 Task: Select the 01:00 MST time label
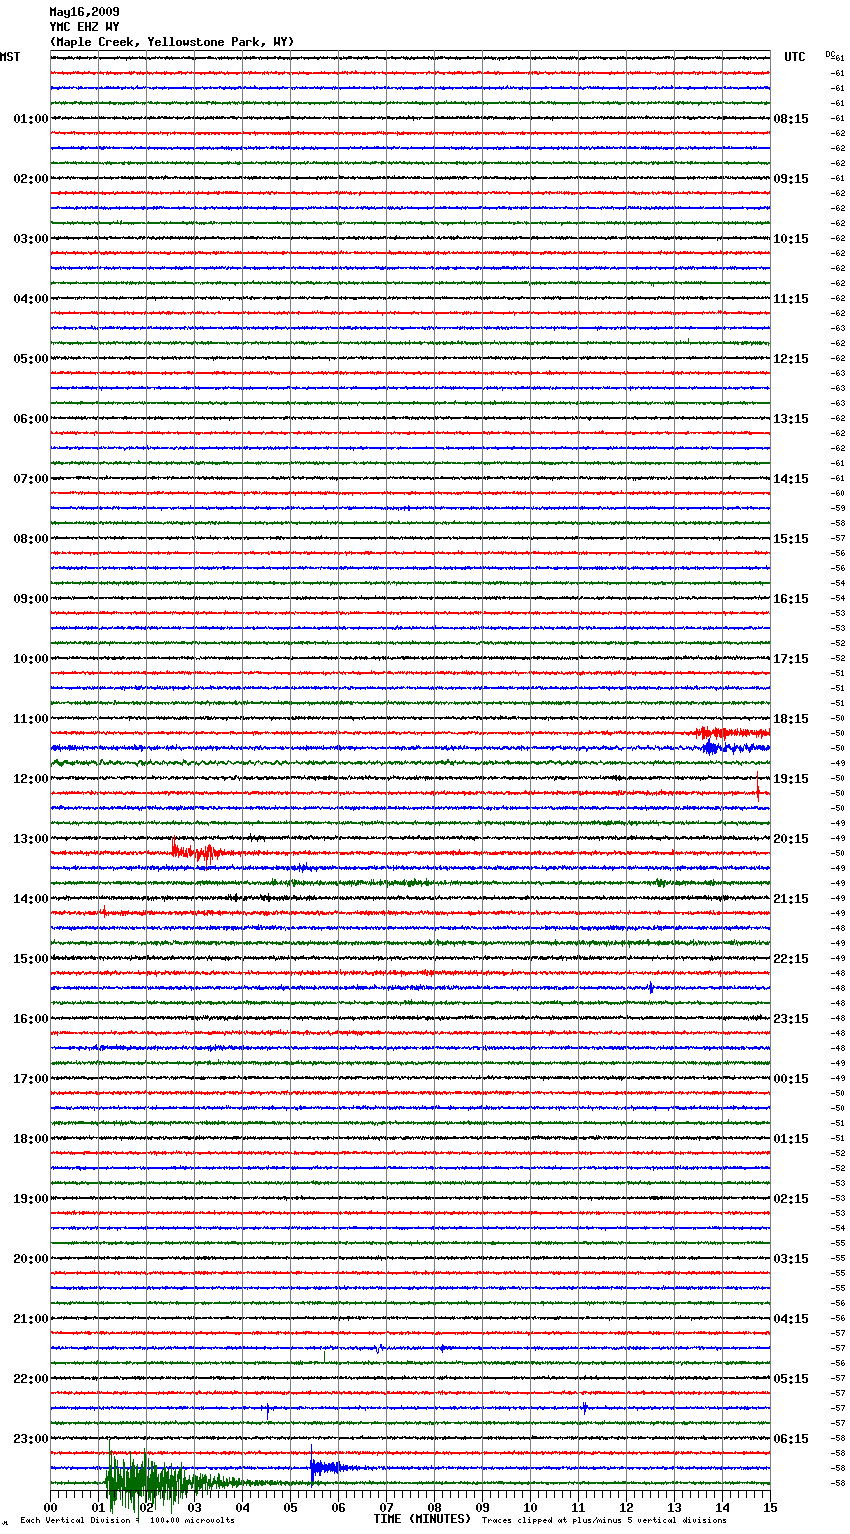click(x=31, y=119)
